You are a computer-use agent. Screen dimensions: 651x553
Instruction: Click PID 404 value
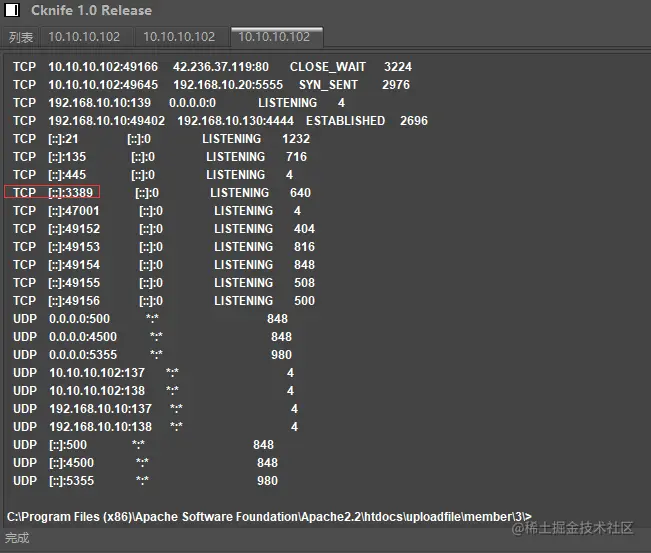[304, 229]
